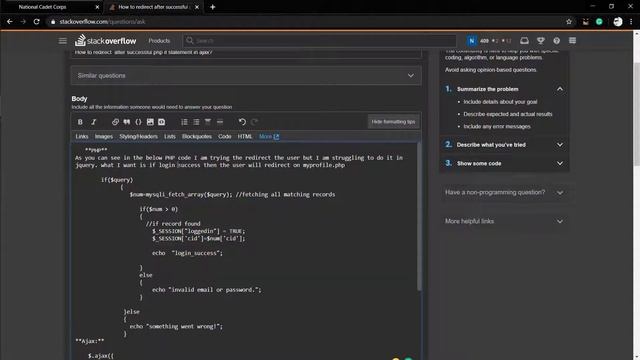Insert a heading with the heading icon
Image resolution: width=640 pixels, height=360 pixels.
click(x=208, y=122)
